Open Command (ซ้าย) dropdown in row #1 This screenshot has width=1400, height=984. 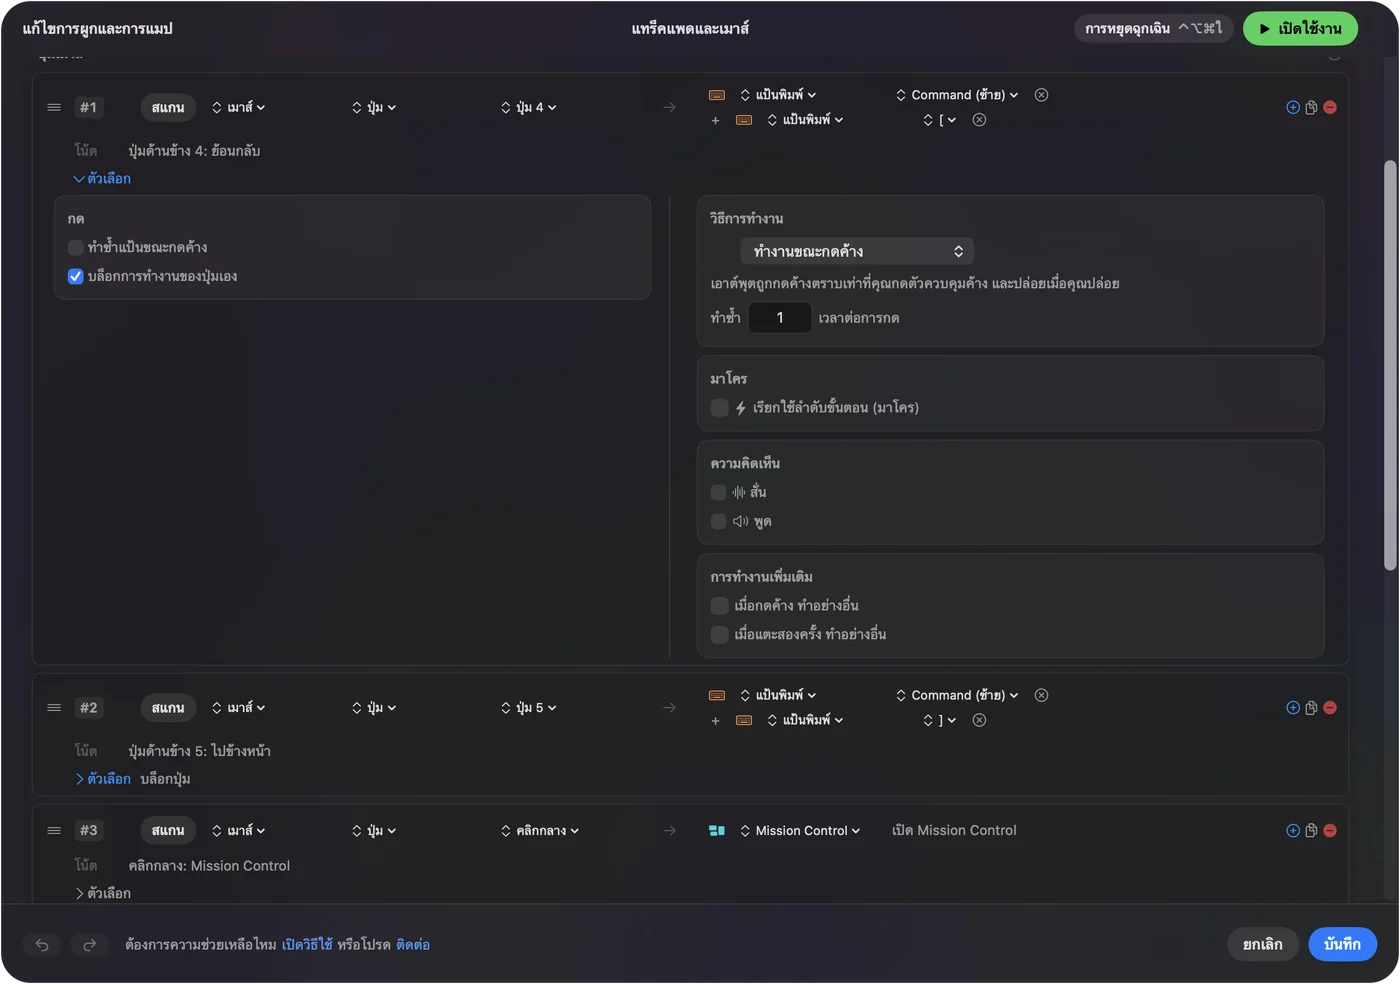957,95
